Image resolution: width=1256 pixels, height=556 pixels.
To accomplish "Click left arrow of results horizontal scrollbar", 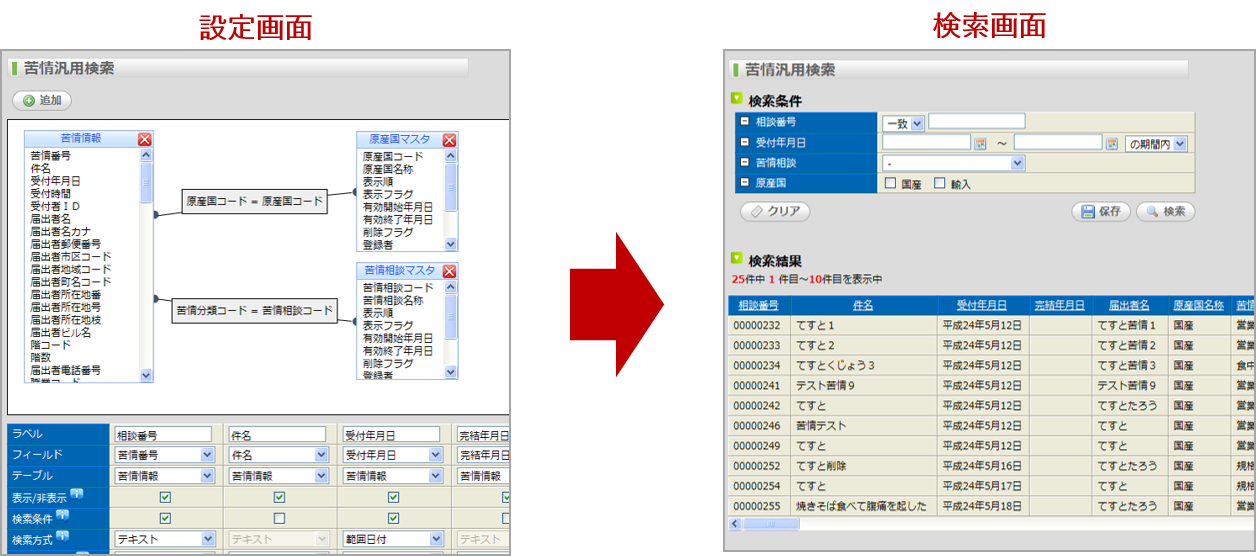I will [x=734, y=523].
